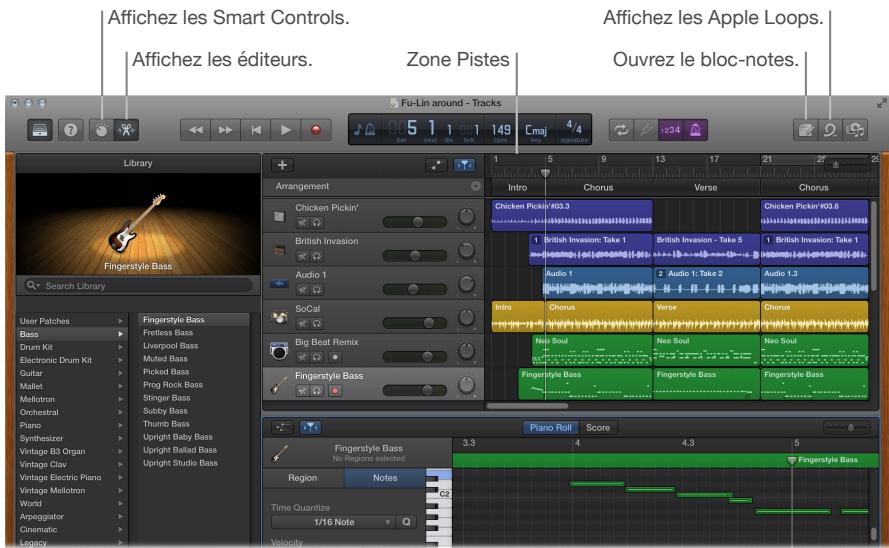The width and height of the screenshot is (889, 548).
Task: Click the Fast Forward transport button
Action: tap(225, 130)
